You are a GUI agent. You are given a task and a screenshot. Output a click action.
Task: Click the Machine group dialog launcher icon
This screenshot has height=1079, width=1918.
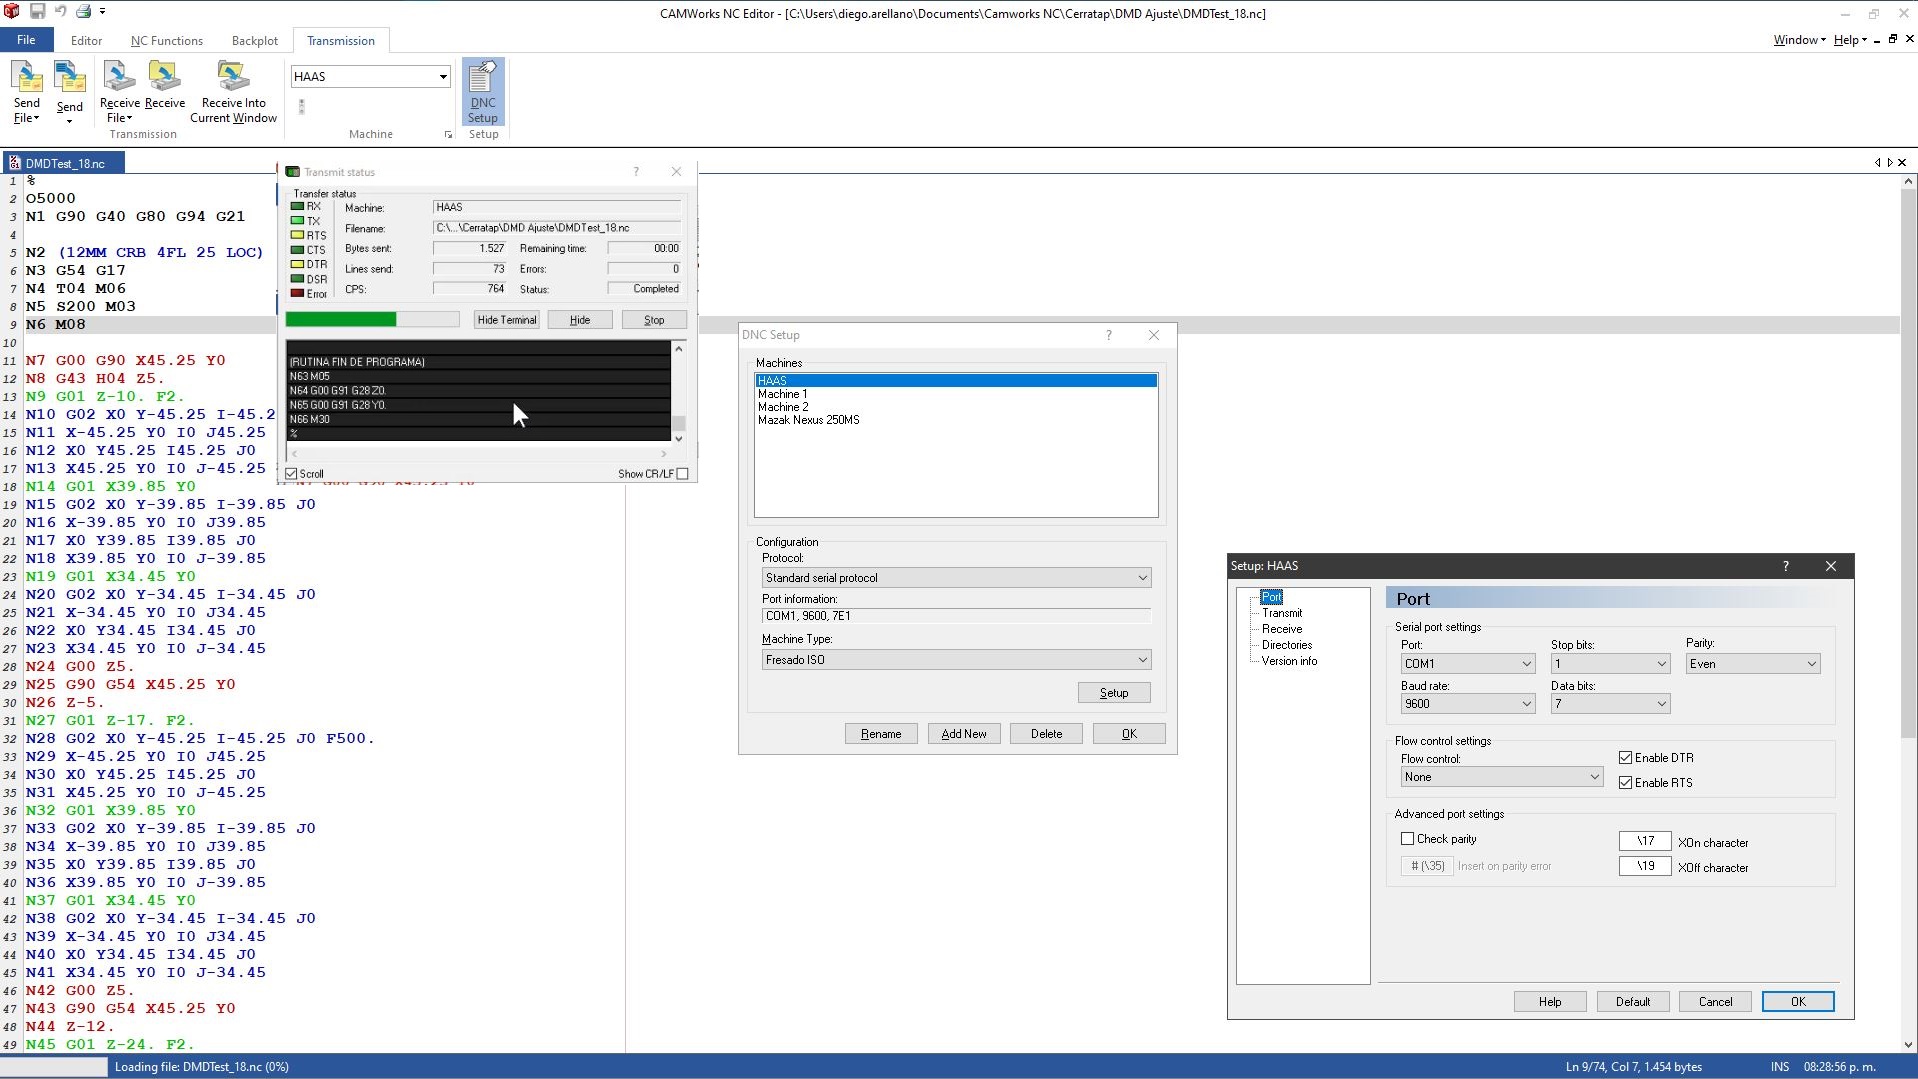point(448,134)
